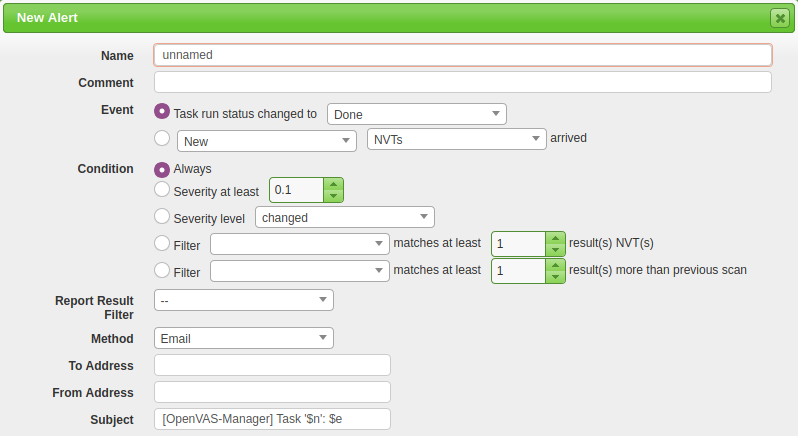Open the Done status dropdown

417,114
